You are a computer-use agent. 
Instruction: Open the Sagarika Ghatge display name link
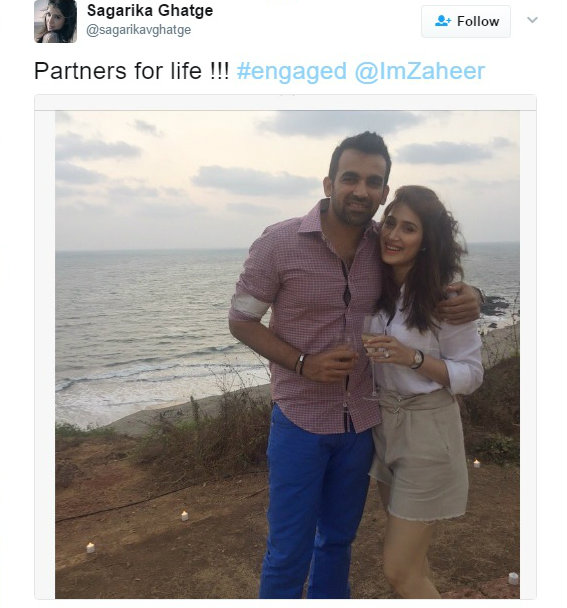[x=150, y=10]
